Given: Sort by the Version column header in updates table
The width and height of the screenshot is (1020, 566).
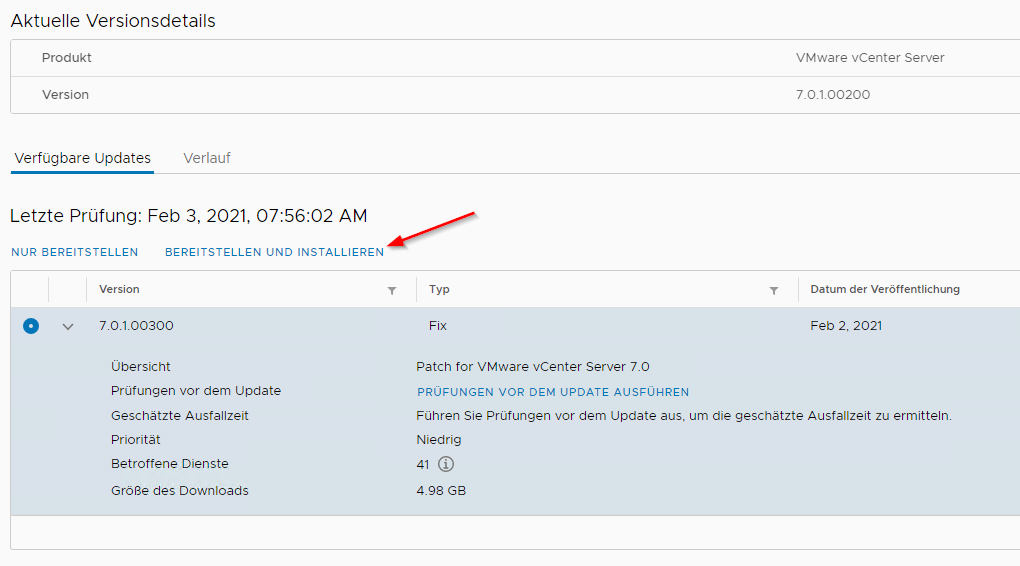Looking at the screenshot, I should point(119,289).
